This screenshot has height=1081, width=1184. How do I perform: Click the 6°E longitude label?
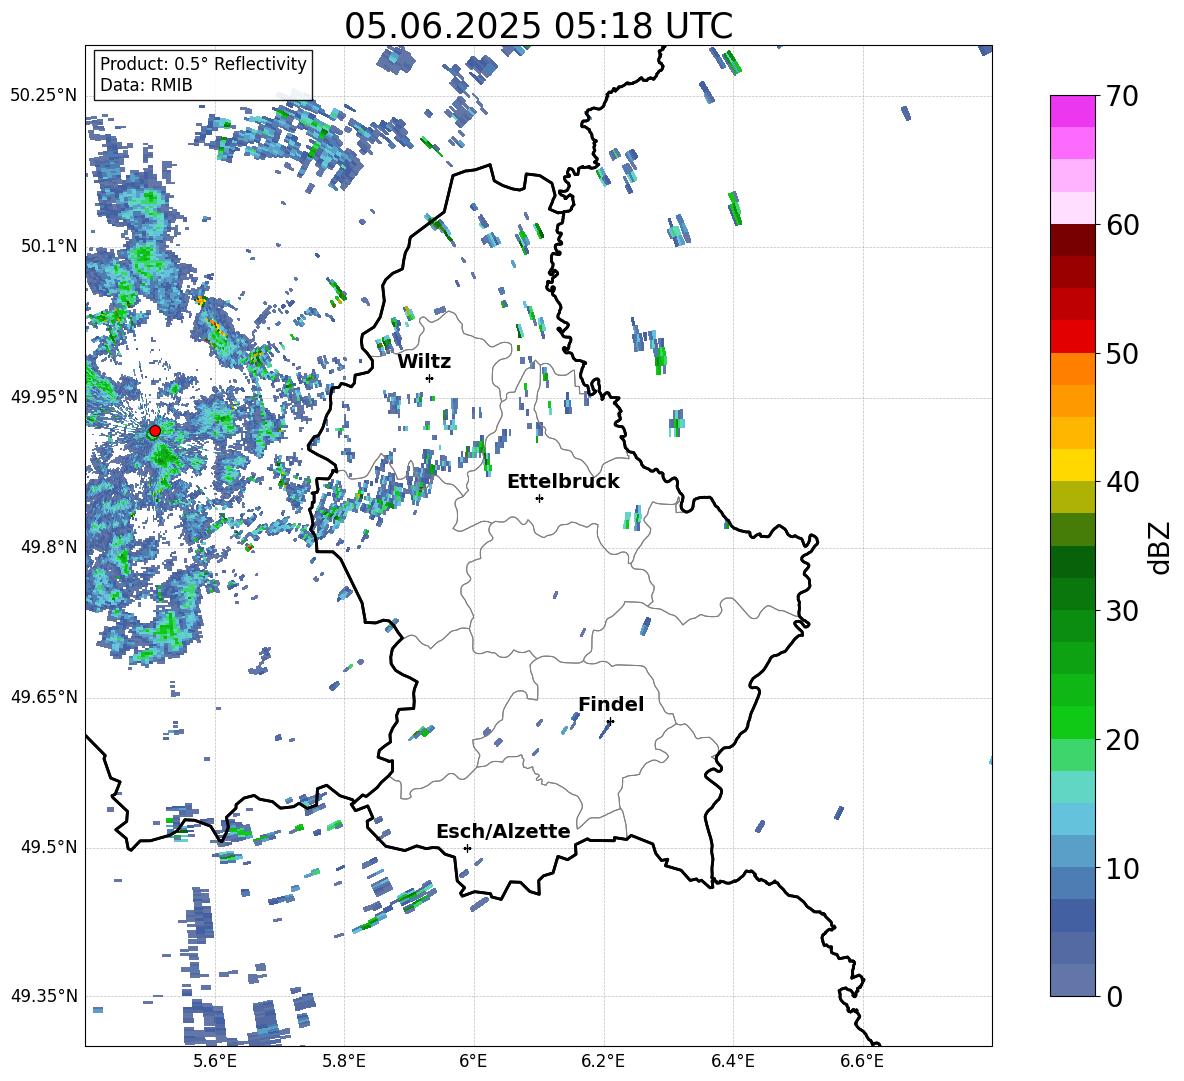click(473, 1061)
